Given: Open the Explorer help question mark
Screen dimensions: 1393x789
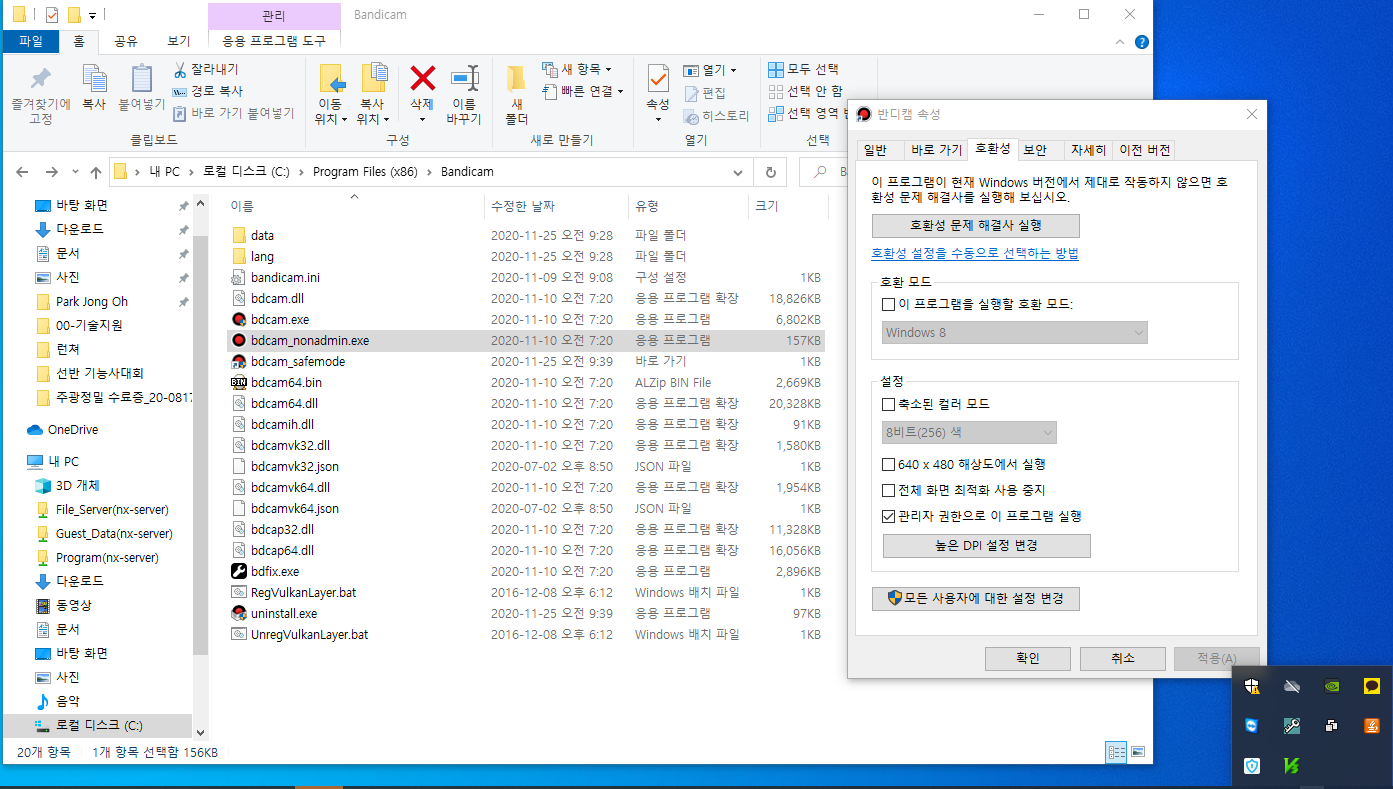Looking at the screenshot, I should coord(1141,42).
